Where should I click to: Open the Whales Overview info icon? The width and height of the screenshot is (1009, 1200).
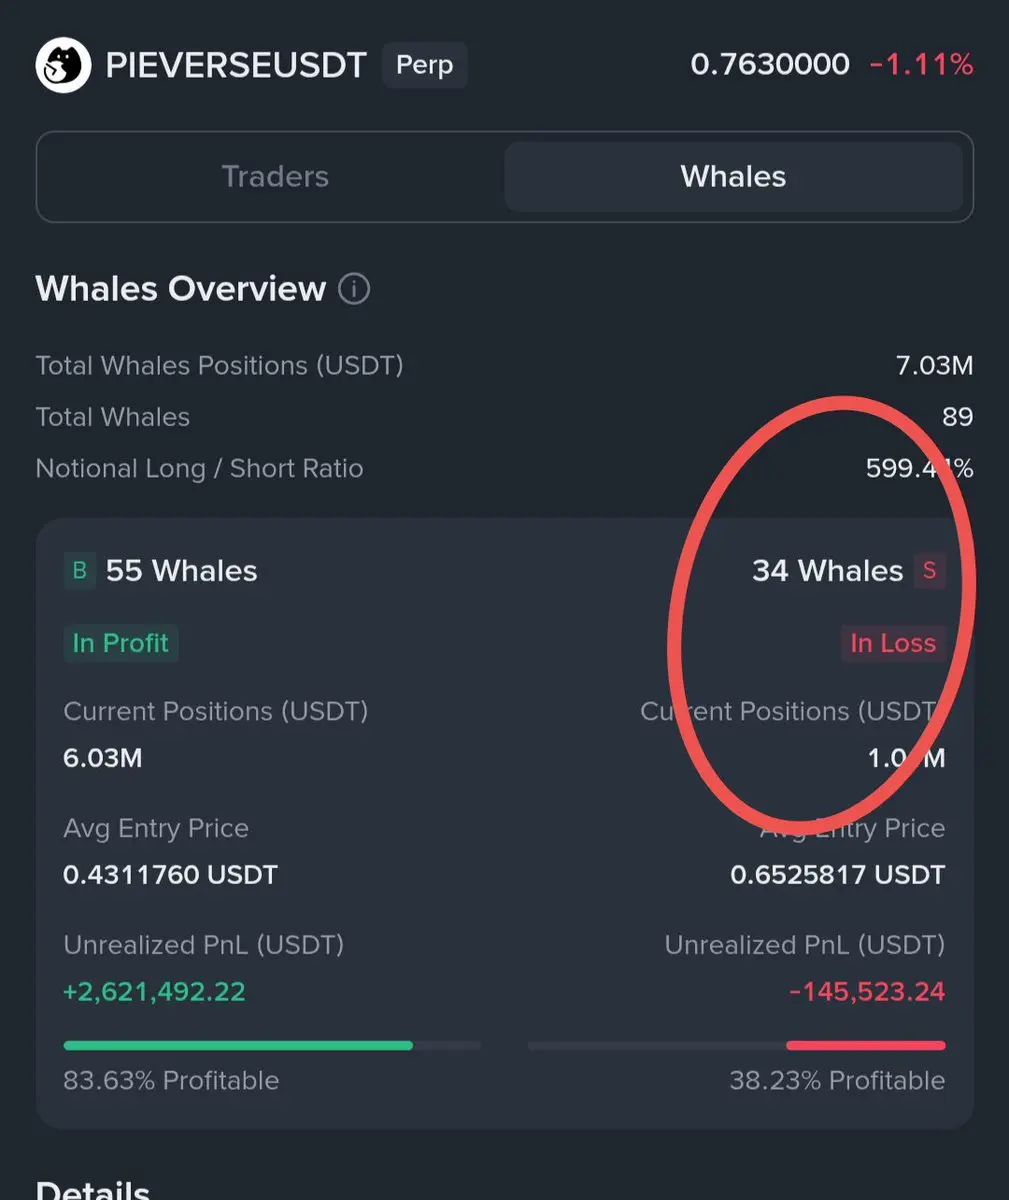click(x=354, y=289)
